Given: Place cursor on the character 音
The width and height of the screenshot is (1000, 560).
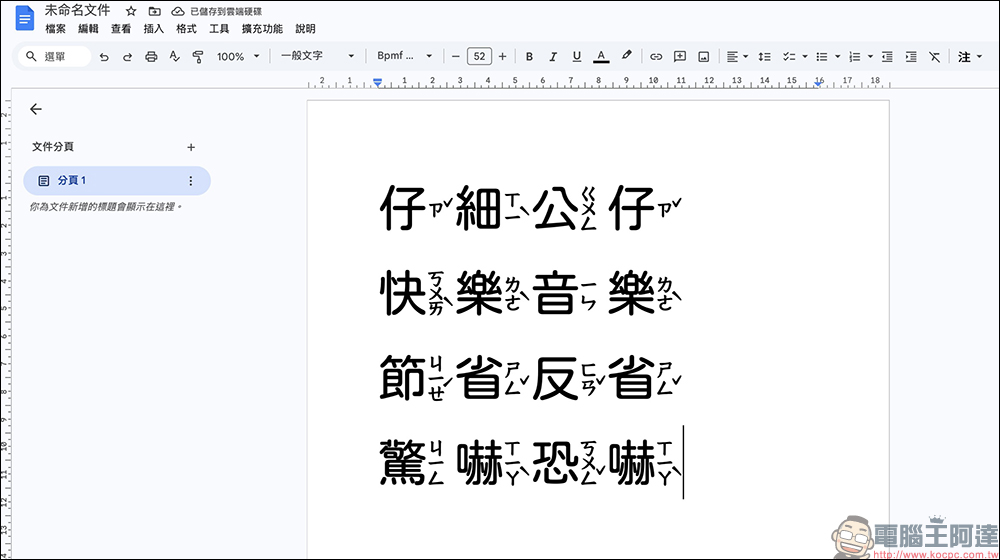Looking at the screenshot, I should click(x=555, y=293).
